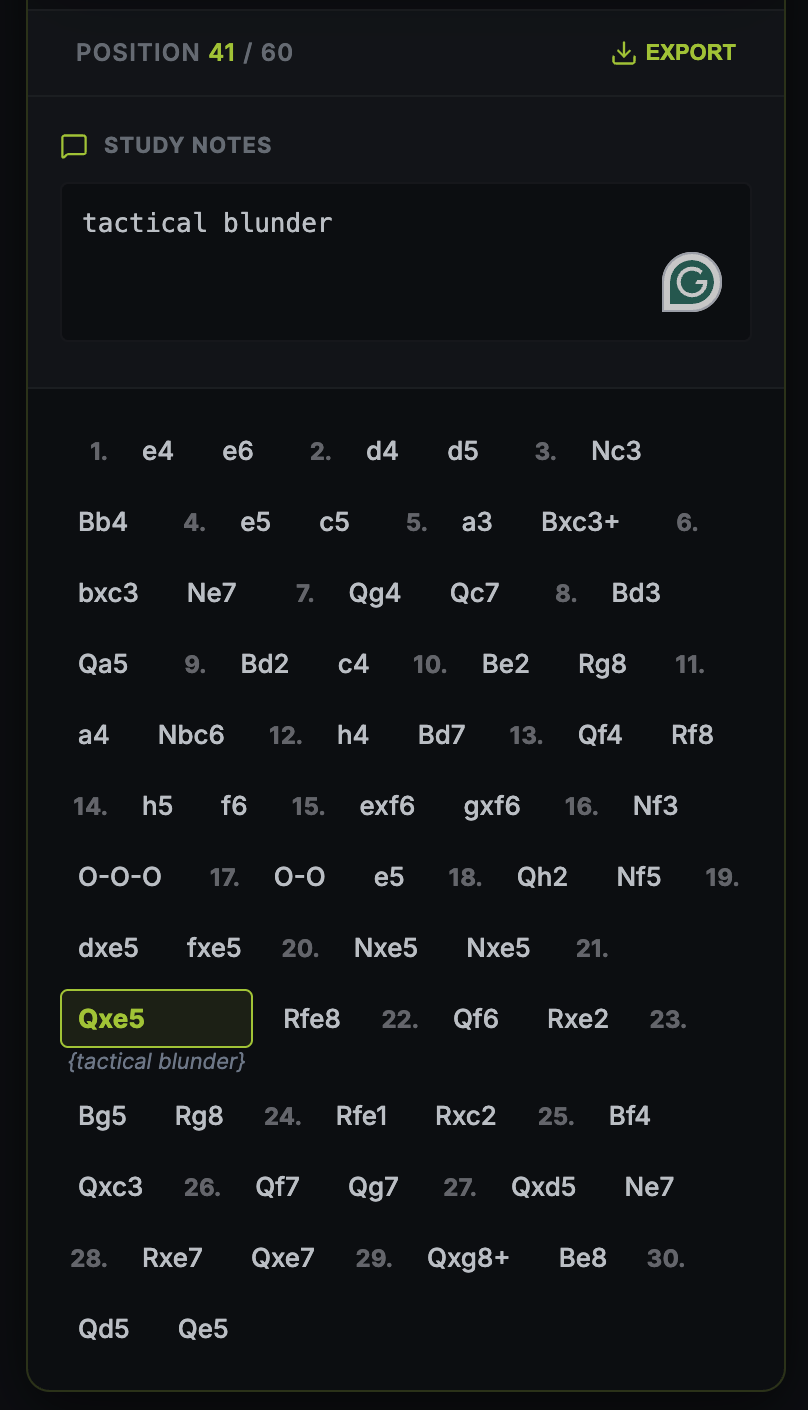The image size is (808, 1410).
Task: Click the final move Qe5
Action: click(x=202, y=1328)
